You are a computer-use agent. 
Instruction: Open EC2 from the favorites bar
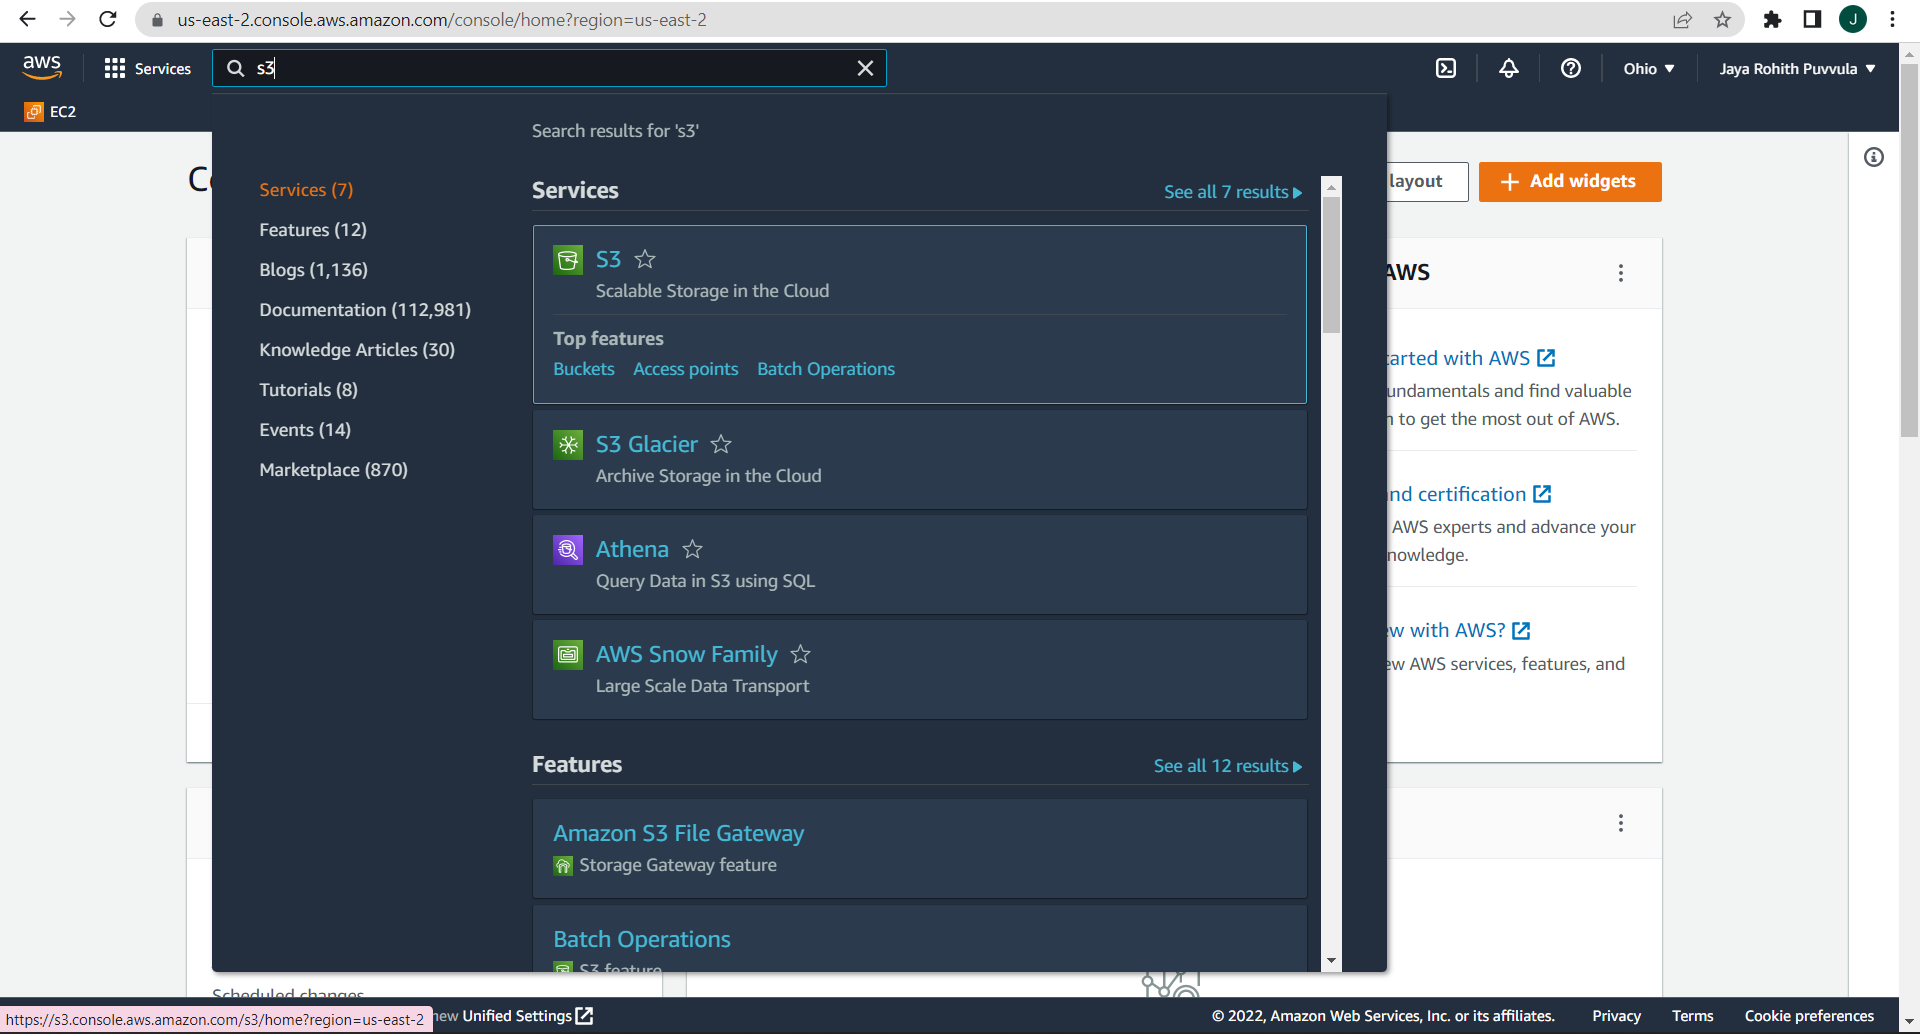coord(50,111)
